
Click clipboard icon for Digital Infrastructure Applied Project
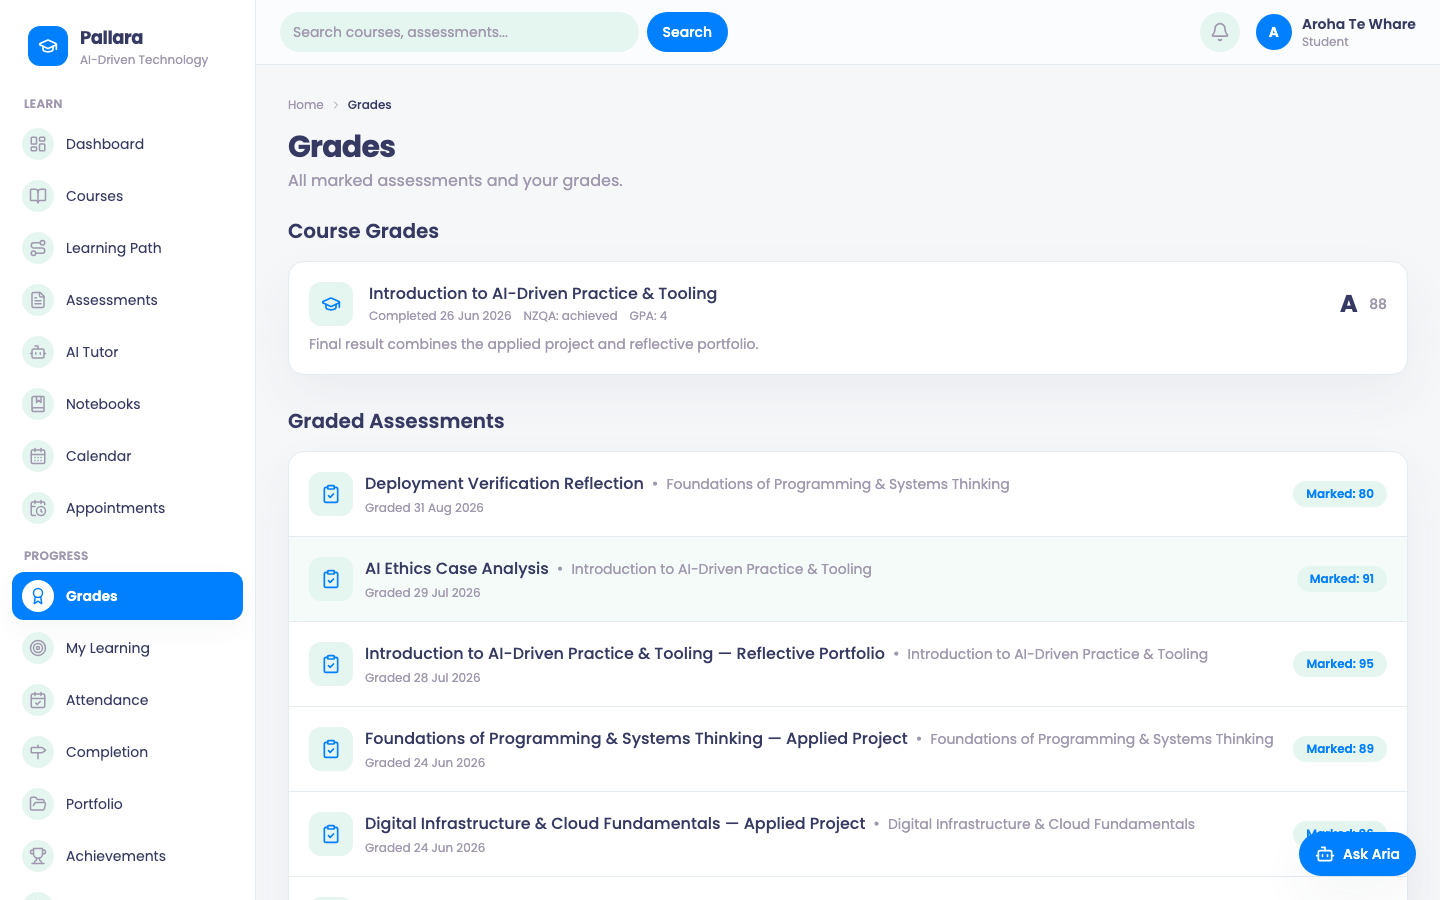331,834
